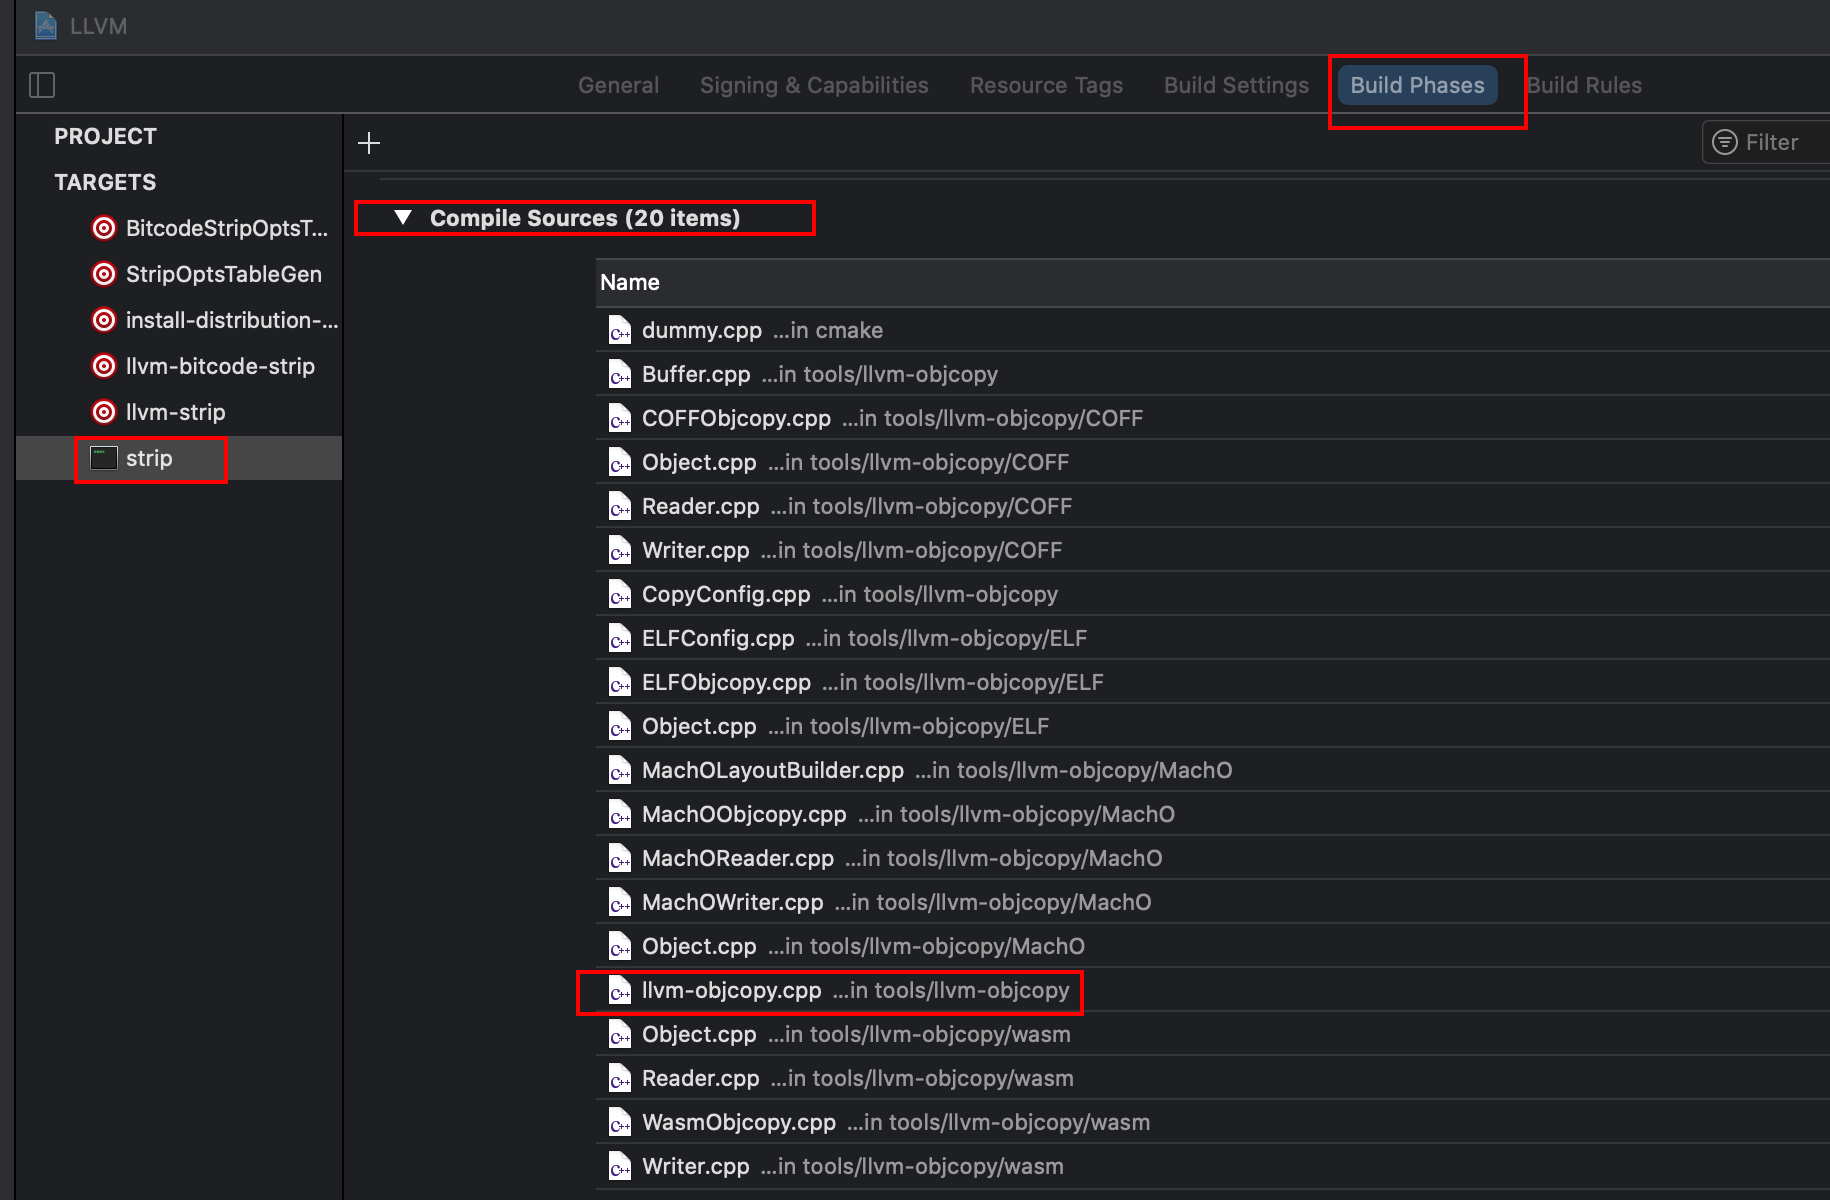Image resolution: width=1830 pixels, height=1200 pixels.
Task: Click the MachOObjcopy.cpp file icon
Action: pos(620,814)
